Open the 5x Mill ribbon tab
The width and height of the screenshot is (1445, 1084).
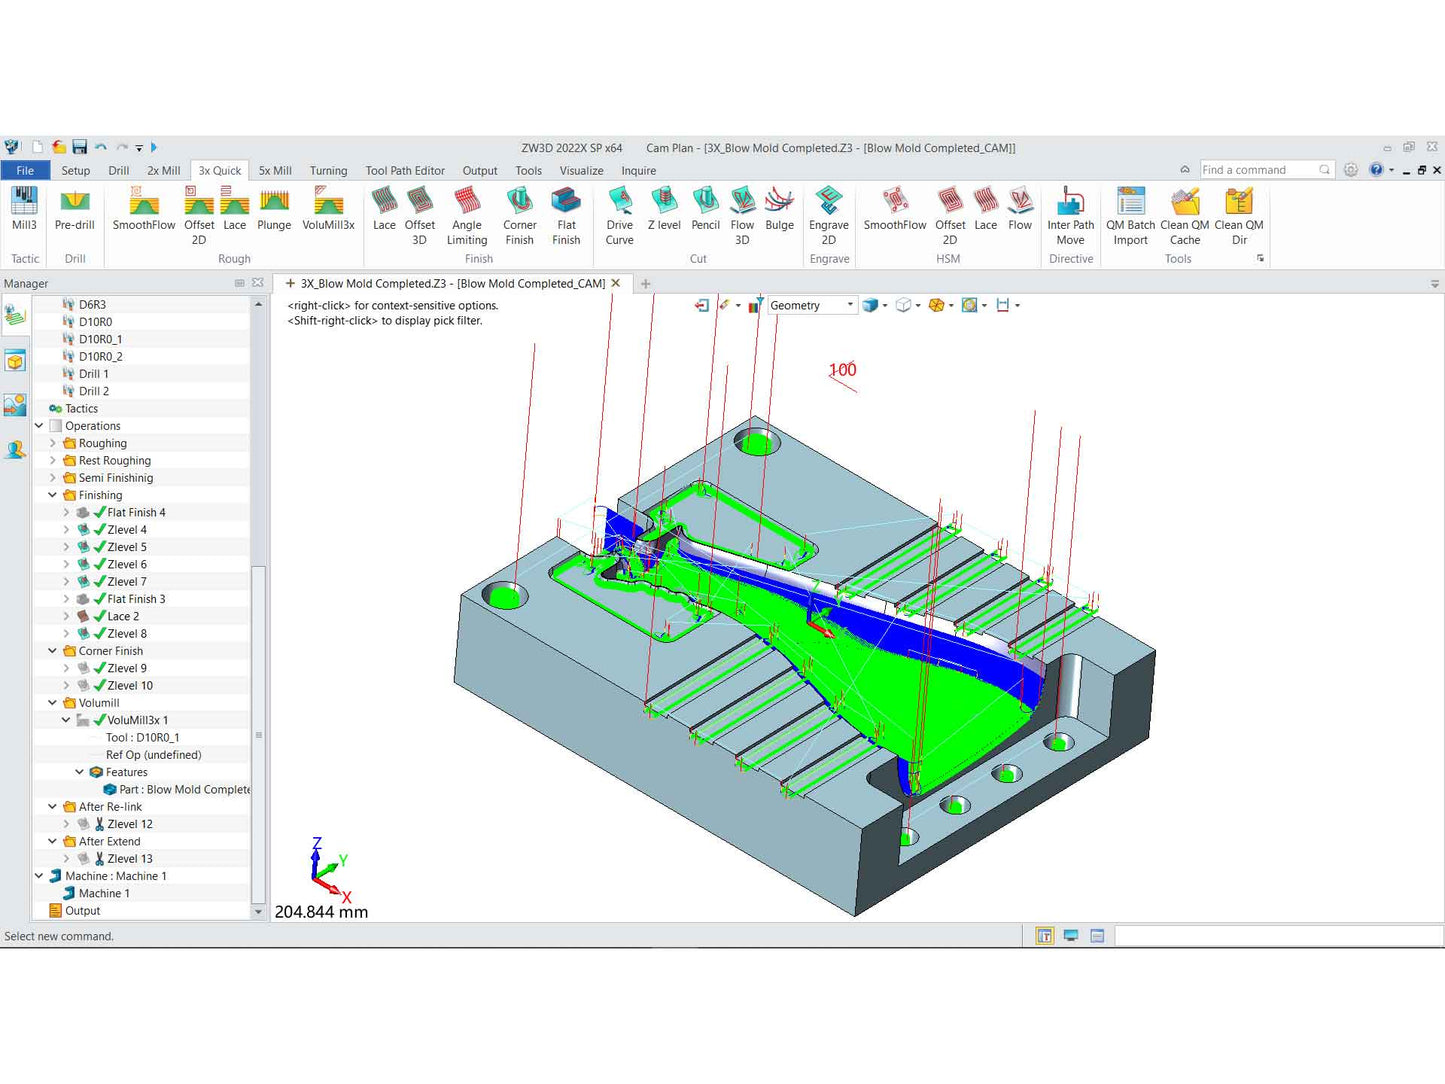click(x=275, y=171)
